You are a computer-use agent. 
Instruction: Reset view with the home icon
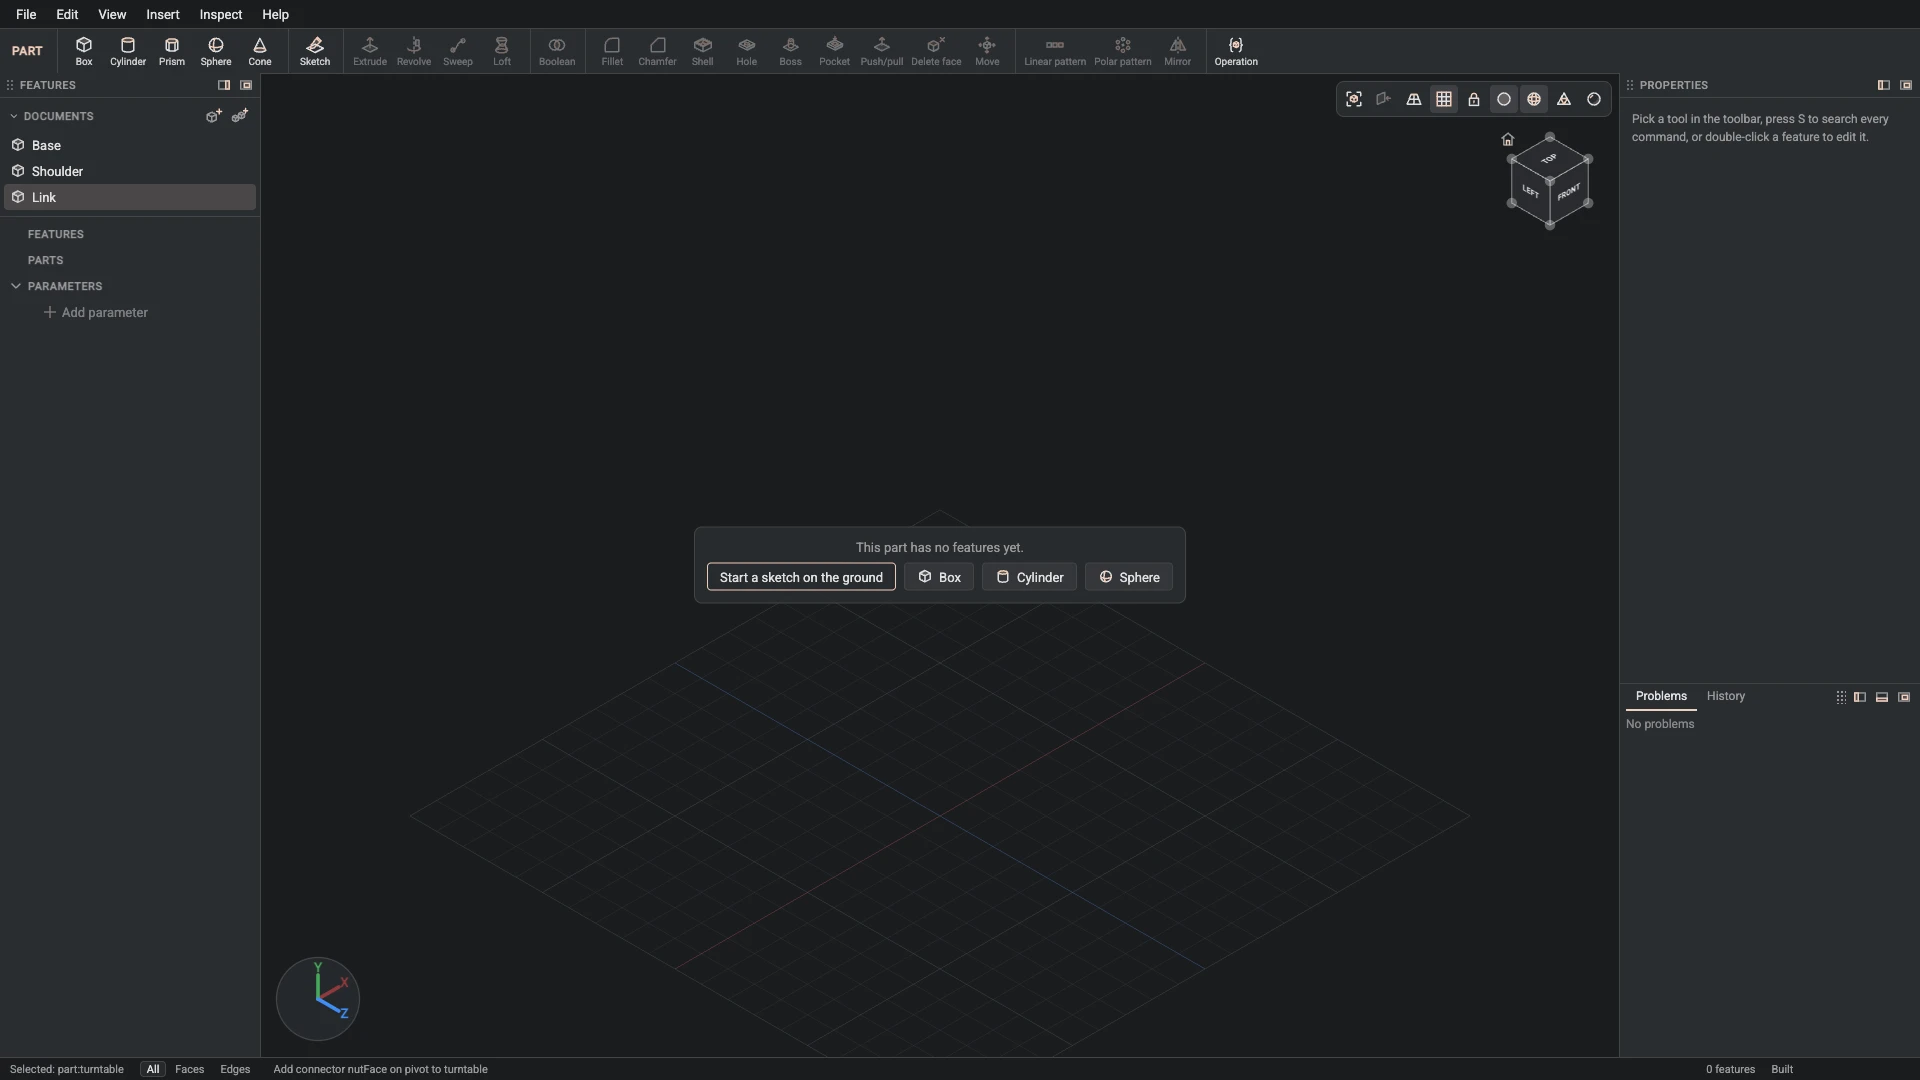click(x=1508, y=139)
